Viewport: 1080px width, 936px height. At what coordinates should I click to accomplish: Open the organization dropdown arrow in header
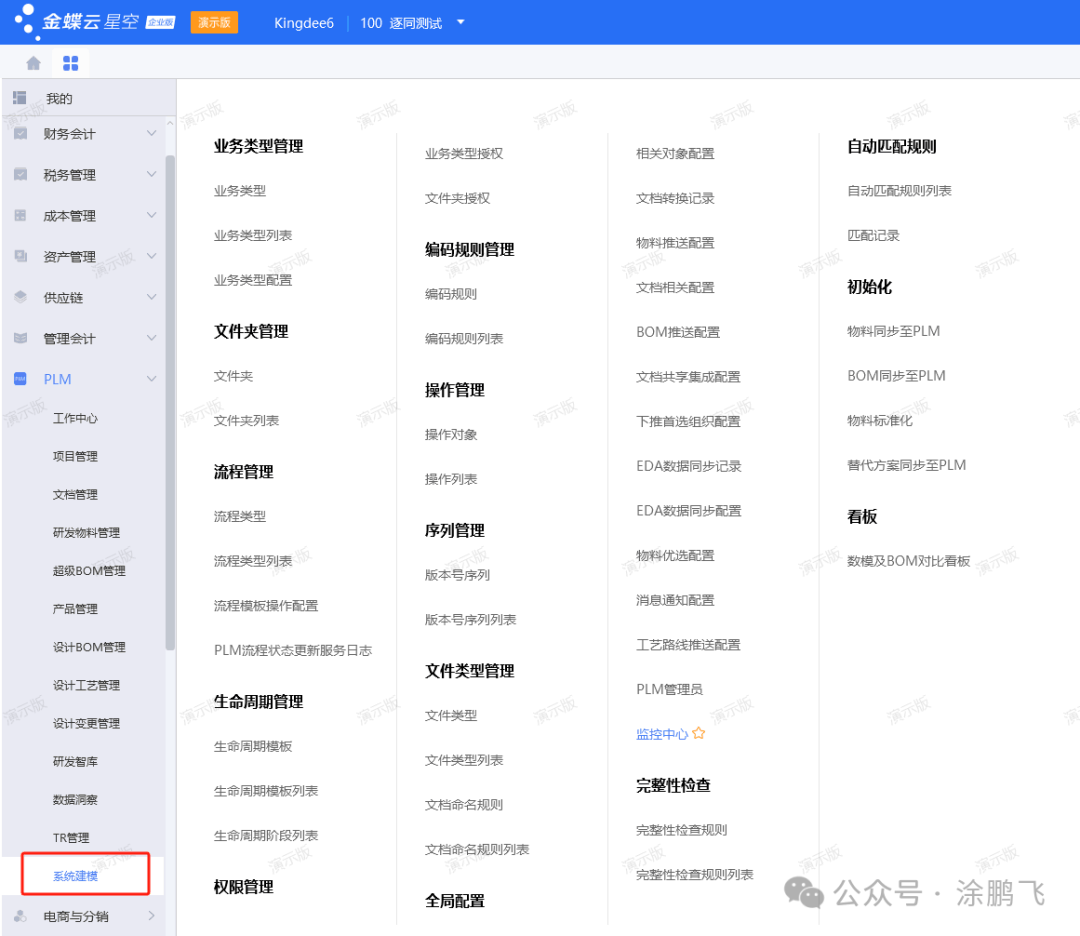[x=461, y=22]
